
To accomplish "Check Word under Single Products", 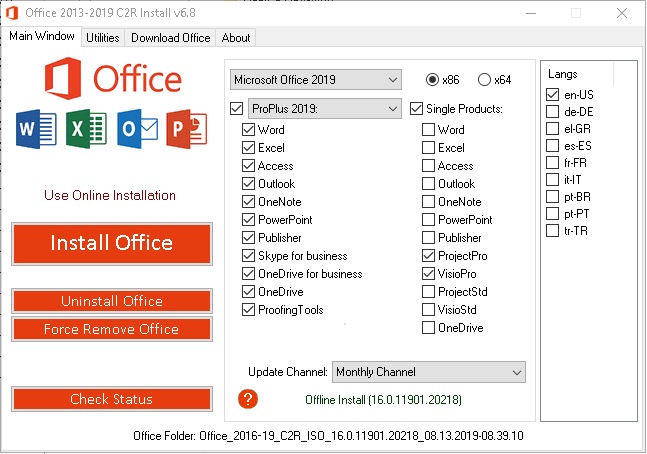I will pyautogui.click(x=428, y=130).
